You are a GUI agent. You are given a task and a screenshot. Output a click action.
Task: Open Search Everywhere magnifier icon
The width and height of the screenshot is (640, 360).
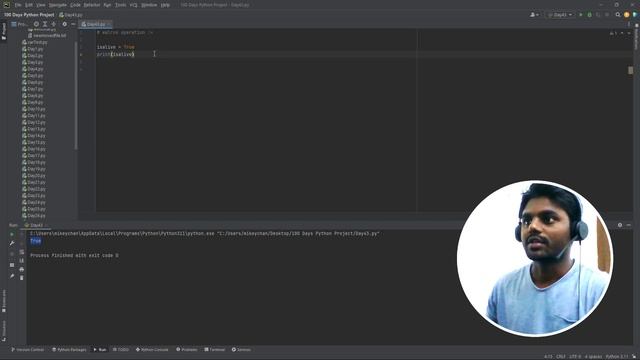point(618,15)
